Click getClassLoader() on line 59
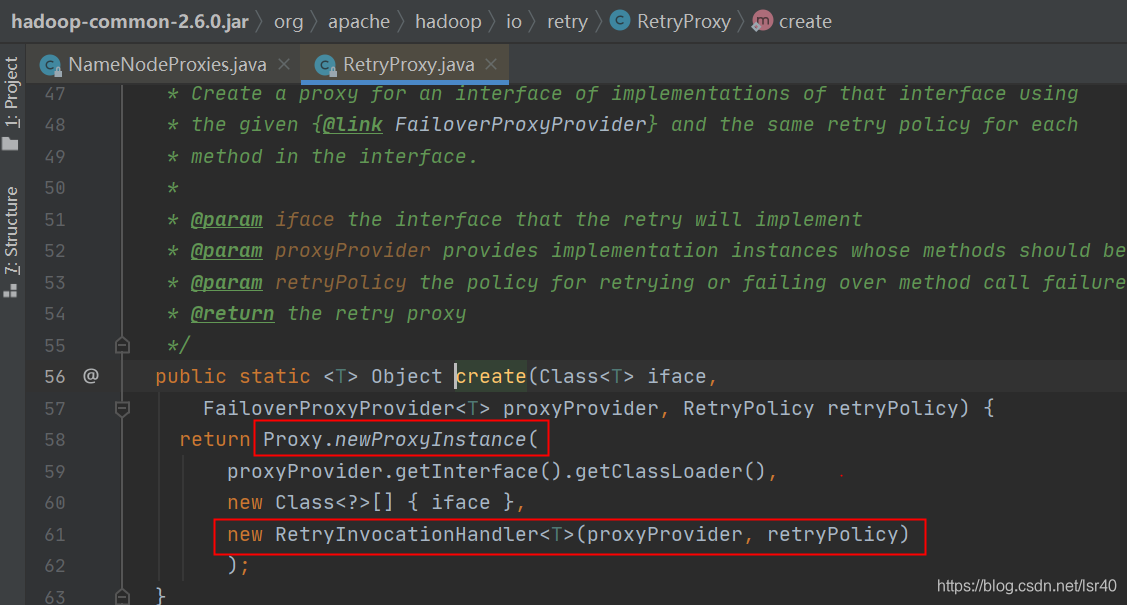This screenshot has width=1127, height=605. point(670,471)
